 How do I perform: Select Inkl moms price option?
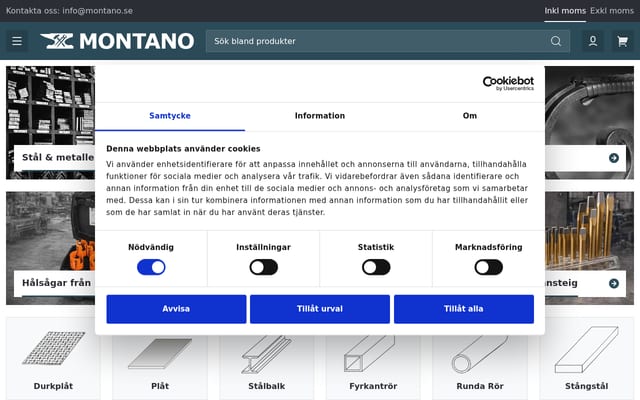565,11
